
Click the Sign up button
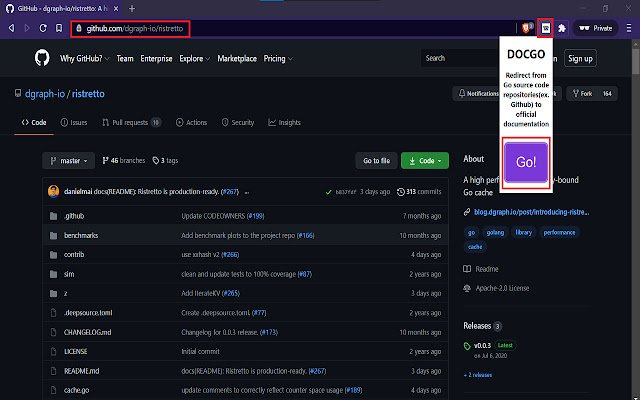tap(580, 59)
